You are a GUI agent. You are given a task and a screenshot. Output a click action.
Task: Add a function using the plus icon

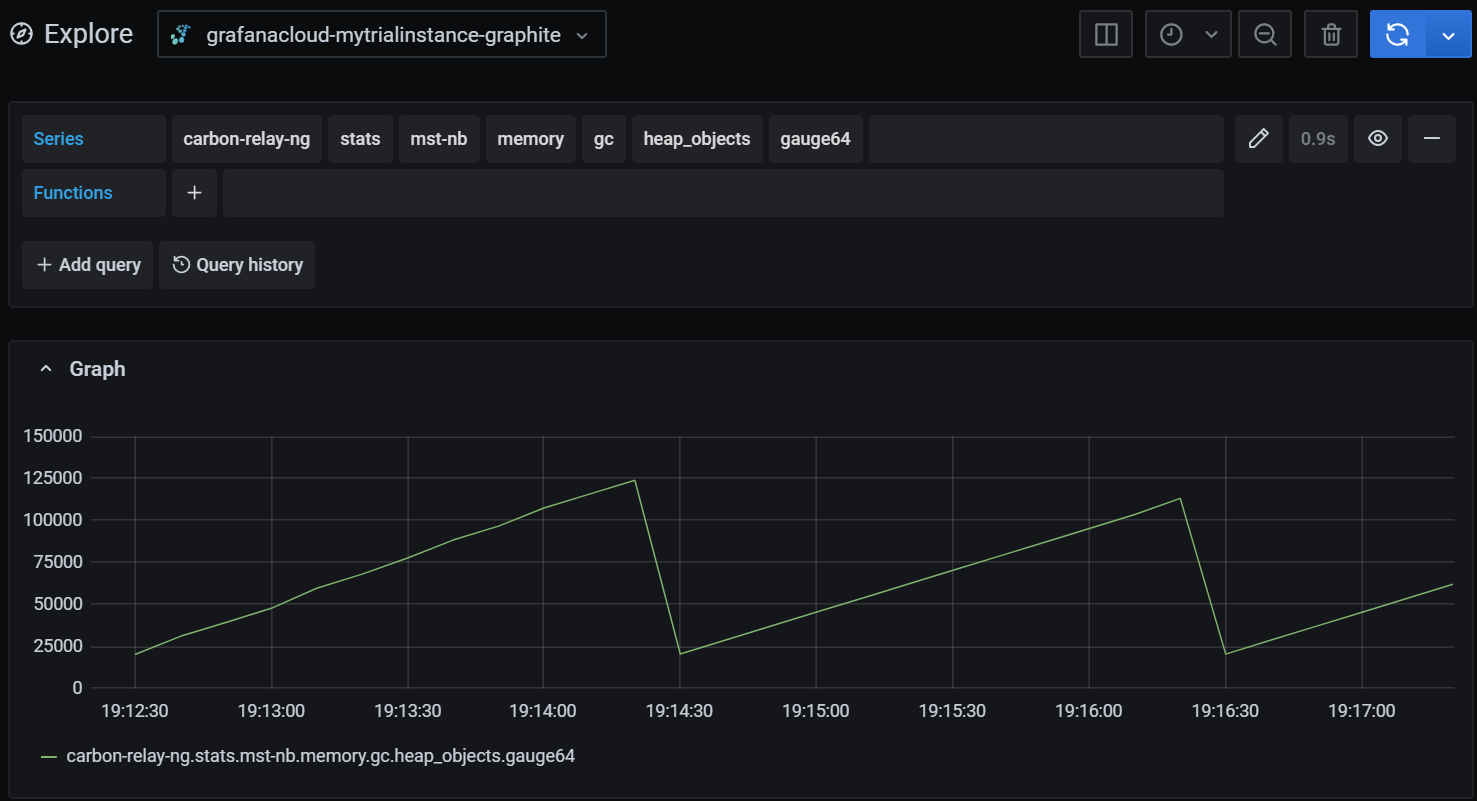(194, 192)
